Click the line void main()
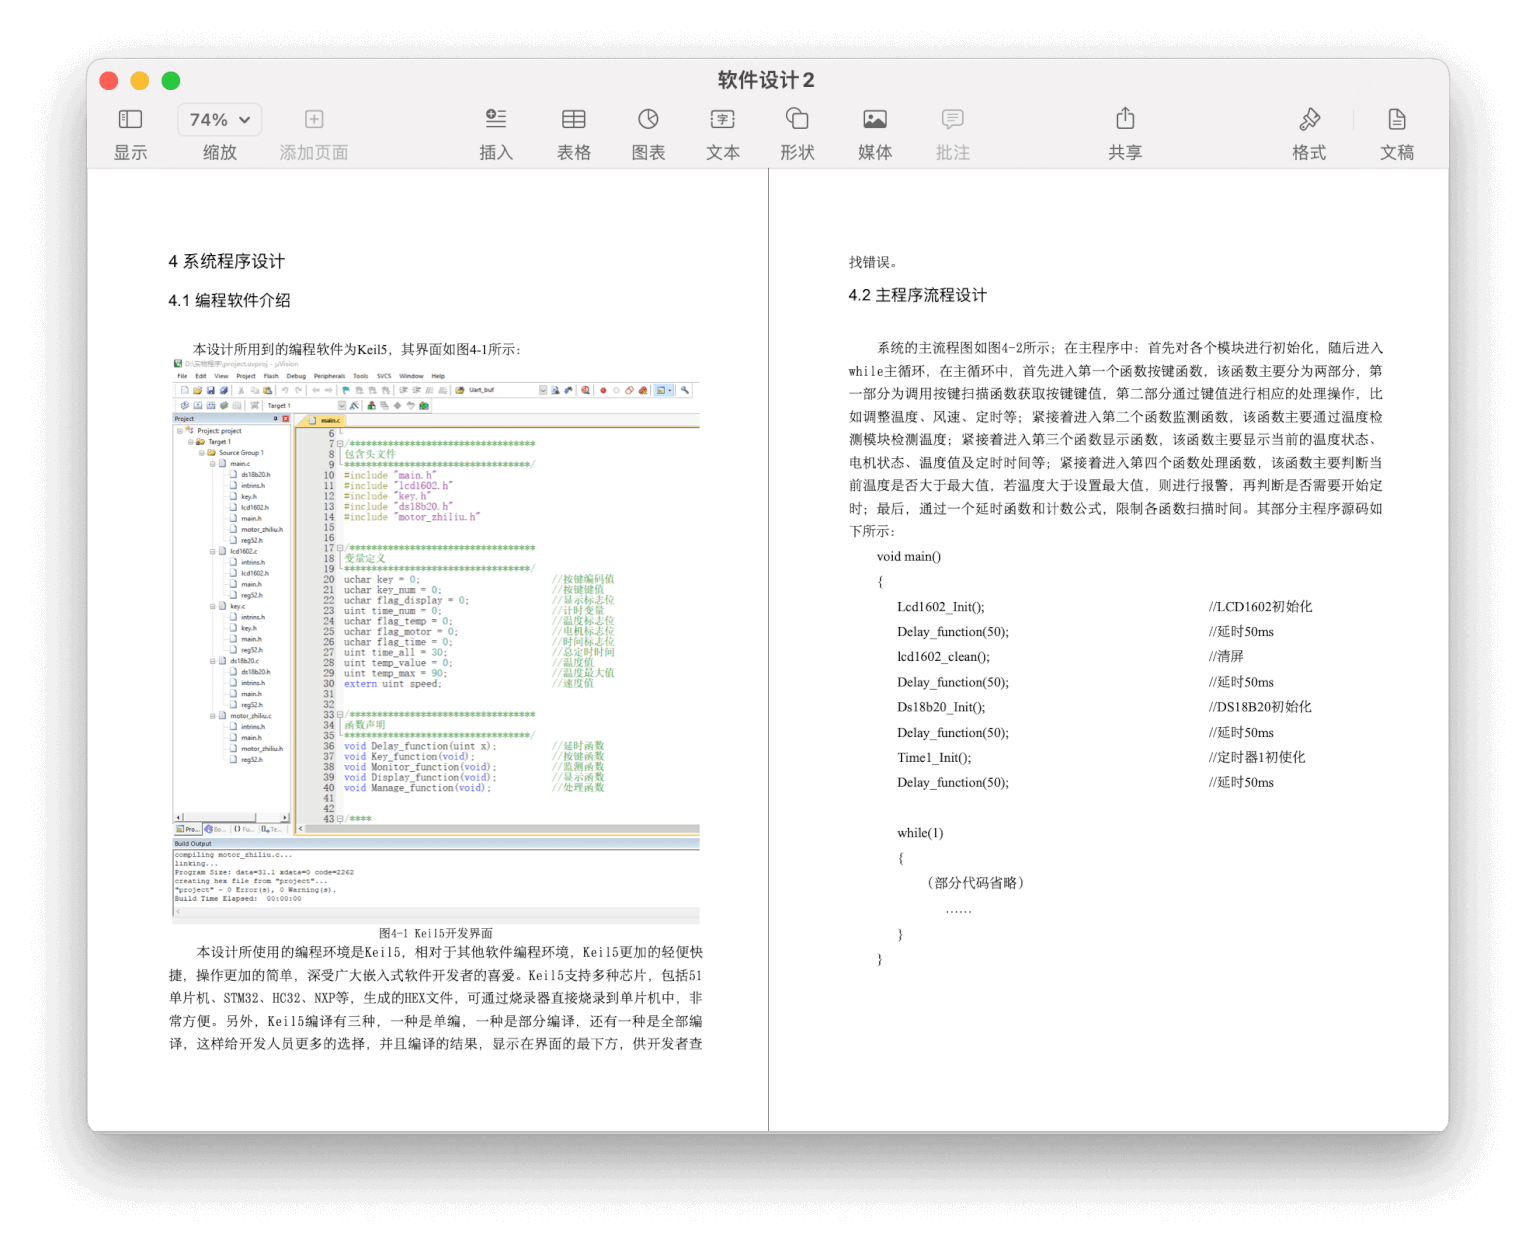Viewport: 1536px width, 1249px height. click(x=908, y=557)
